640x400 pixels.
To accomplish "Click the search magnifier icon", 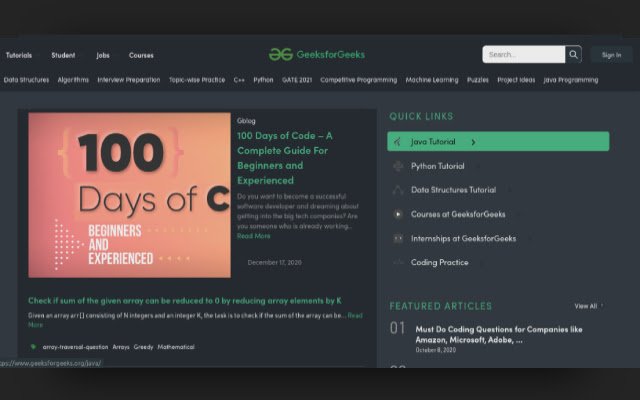I will click(x=573, y=54).
